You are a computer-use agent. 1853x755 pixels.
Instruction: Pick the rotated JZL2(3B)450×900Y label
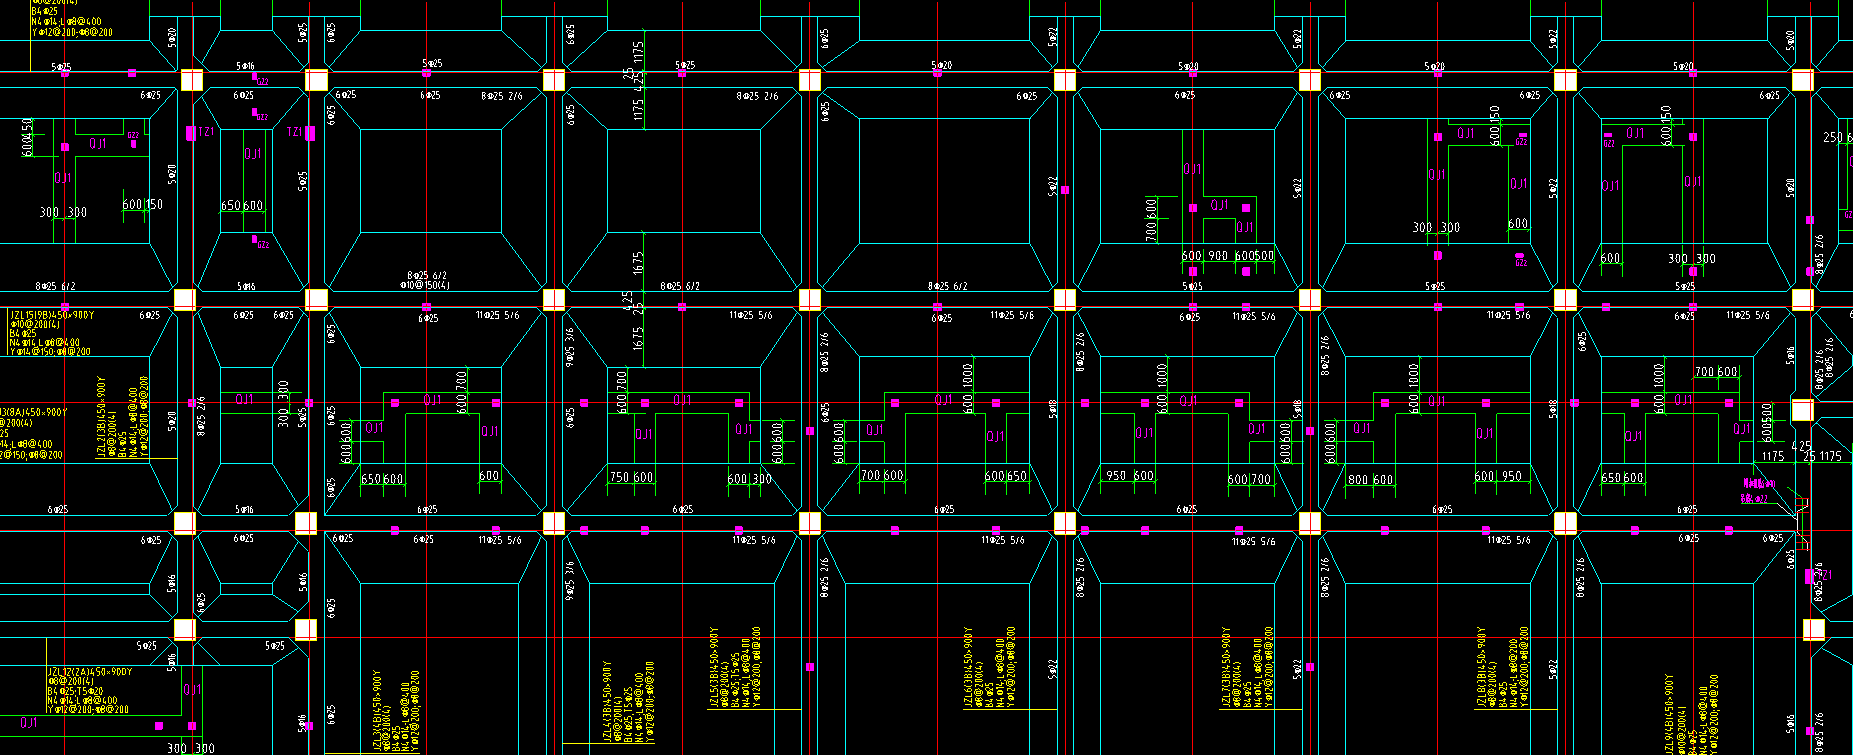pyautogui.click(x=100, y=419)
